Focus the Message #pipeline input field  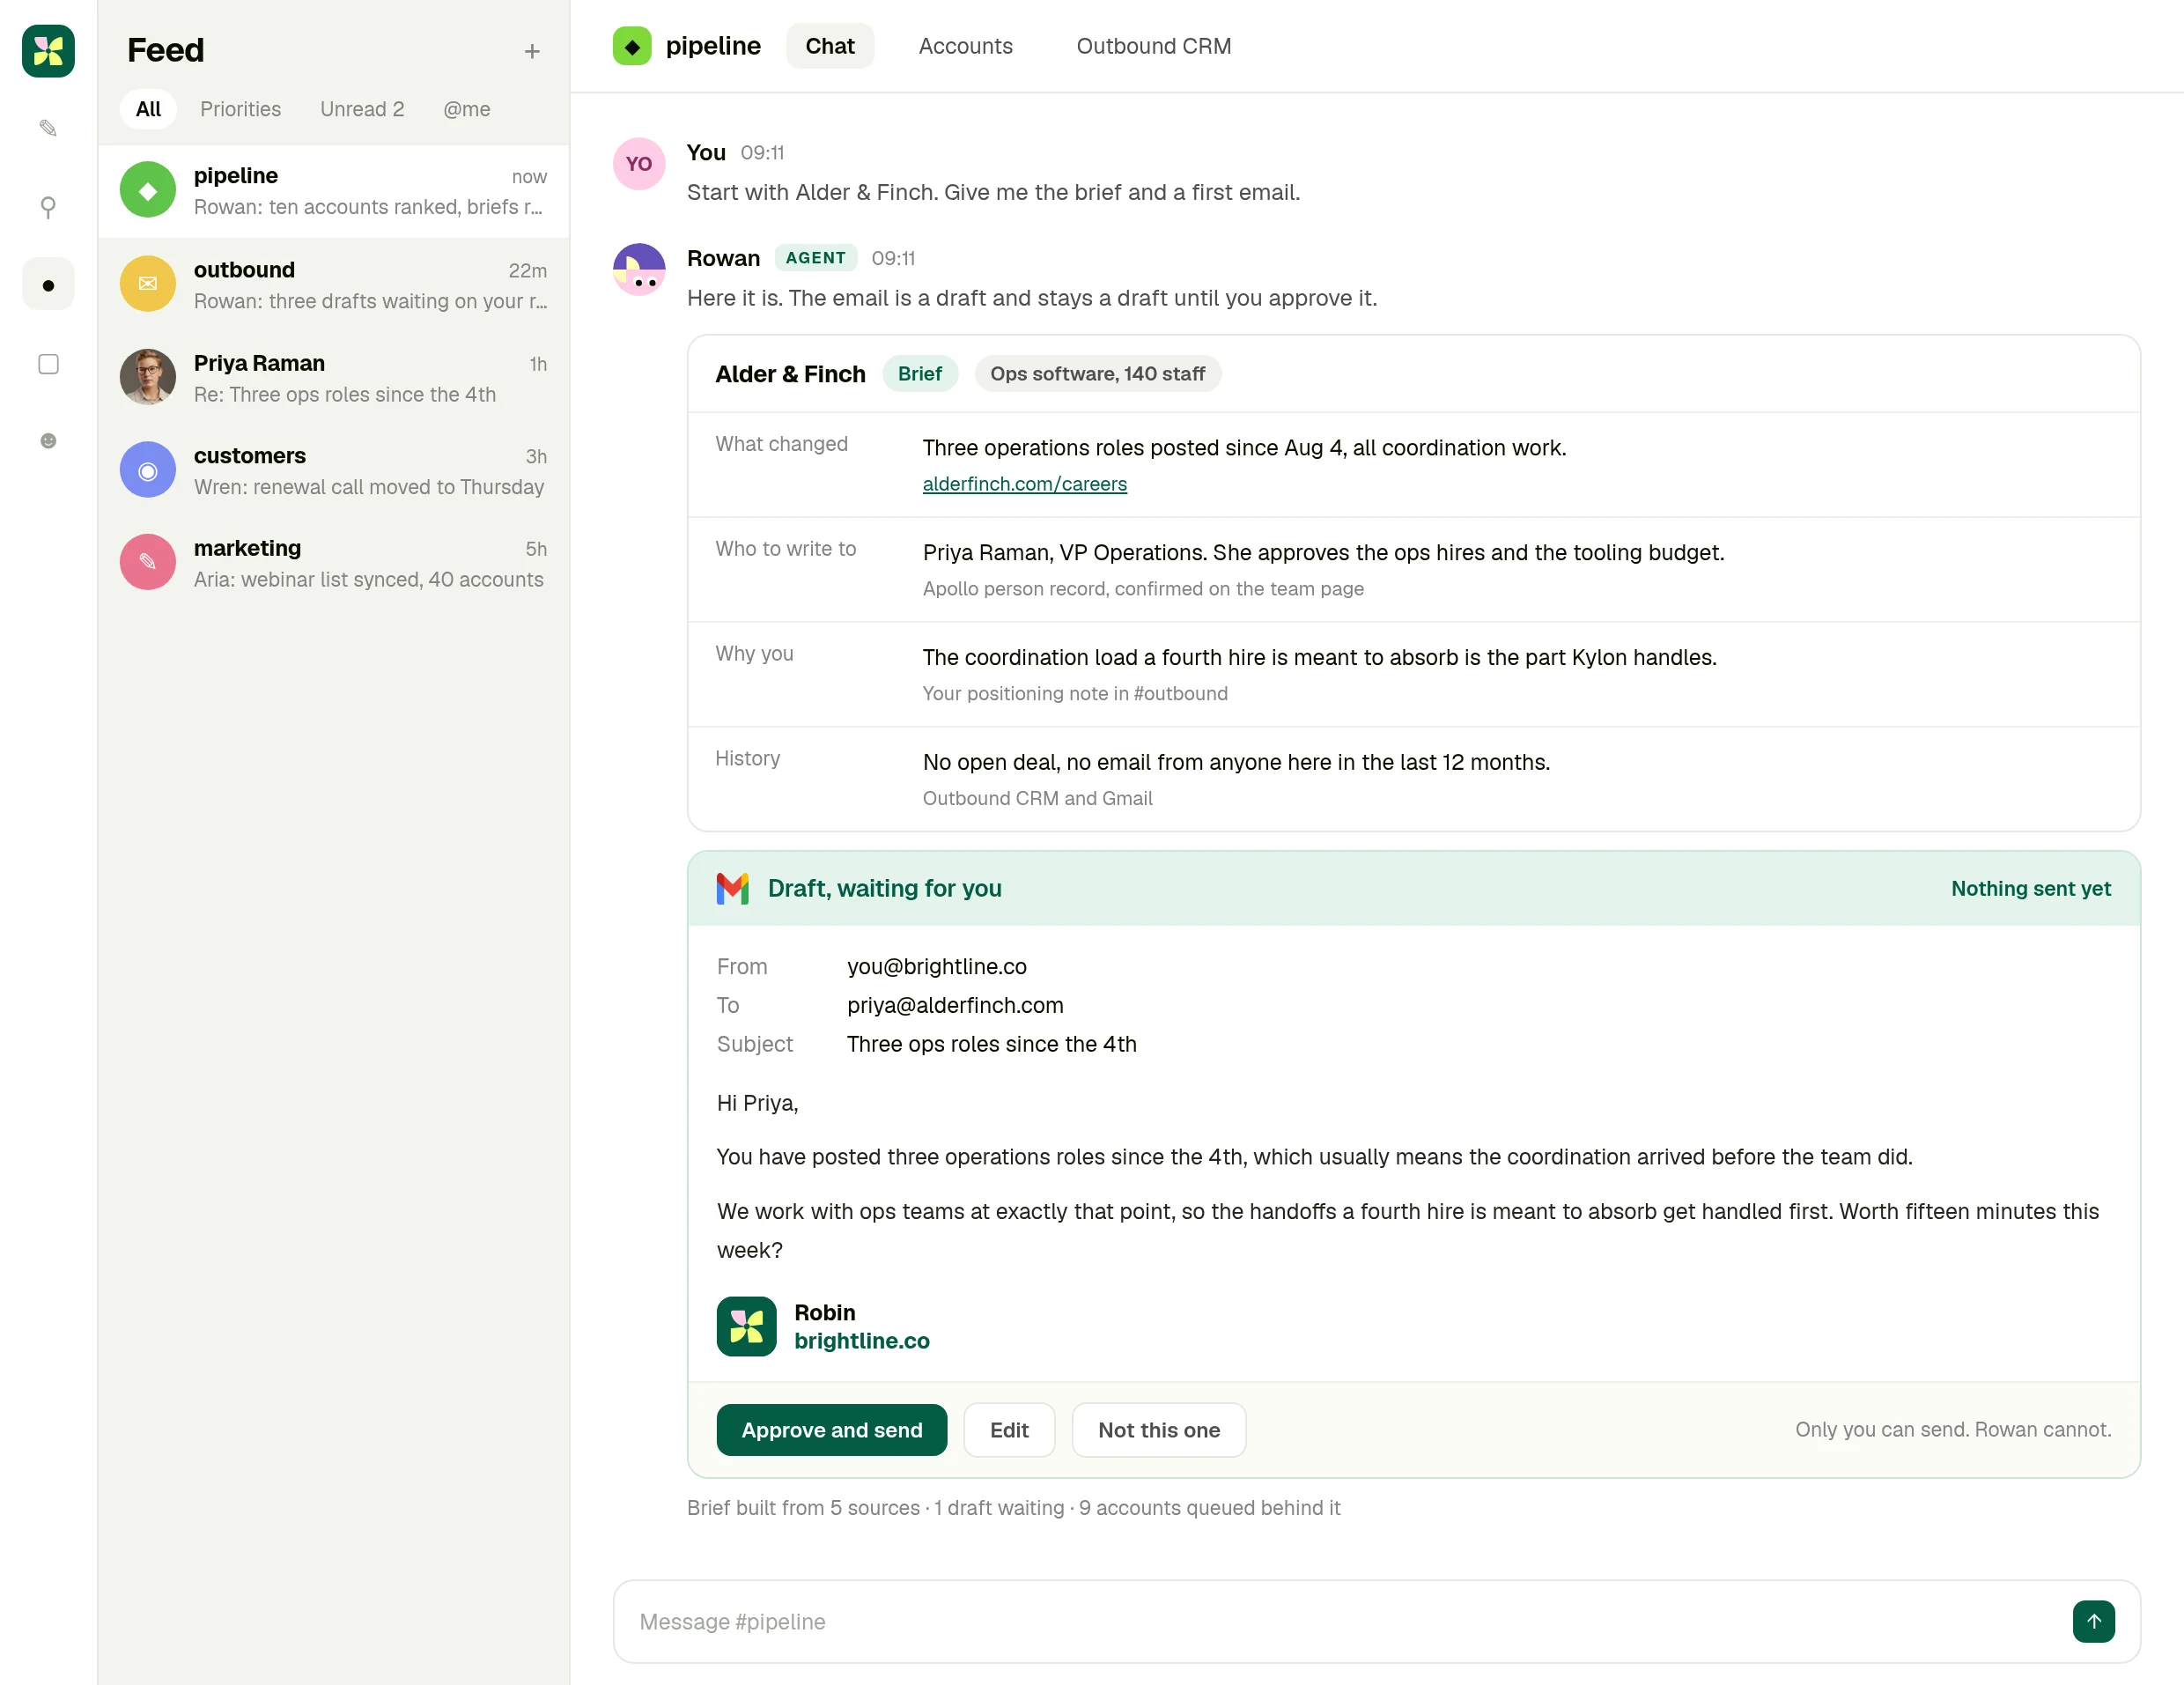1376,1622
